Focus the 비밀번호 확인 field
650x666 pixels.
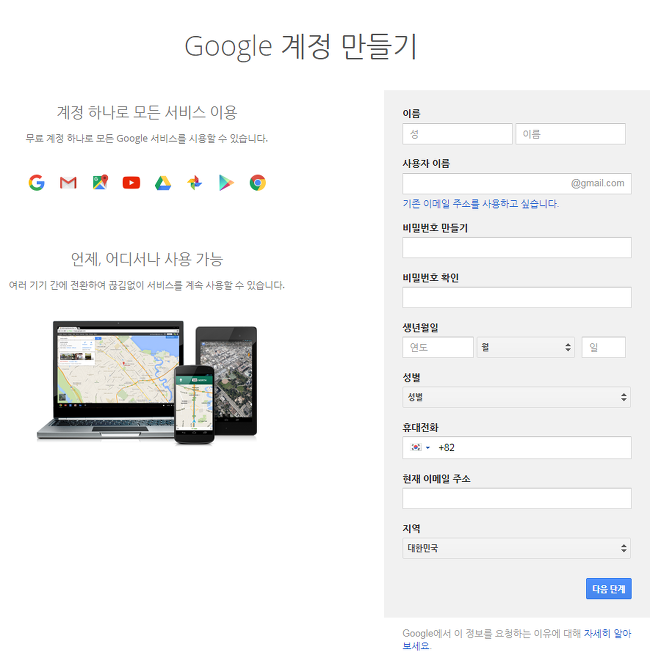[x=517, y=297]
